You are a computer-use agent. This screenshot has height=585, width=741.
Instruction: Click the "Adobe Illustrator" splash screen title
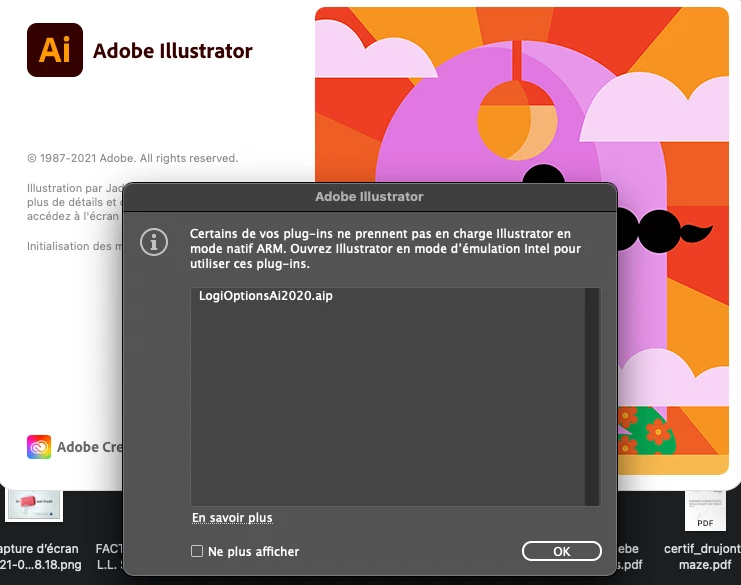pyautogui.click(x=172, y=51)
